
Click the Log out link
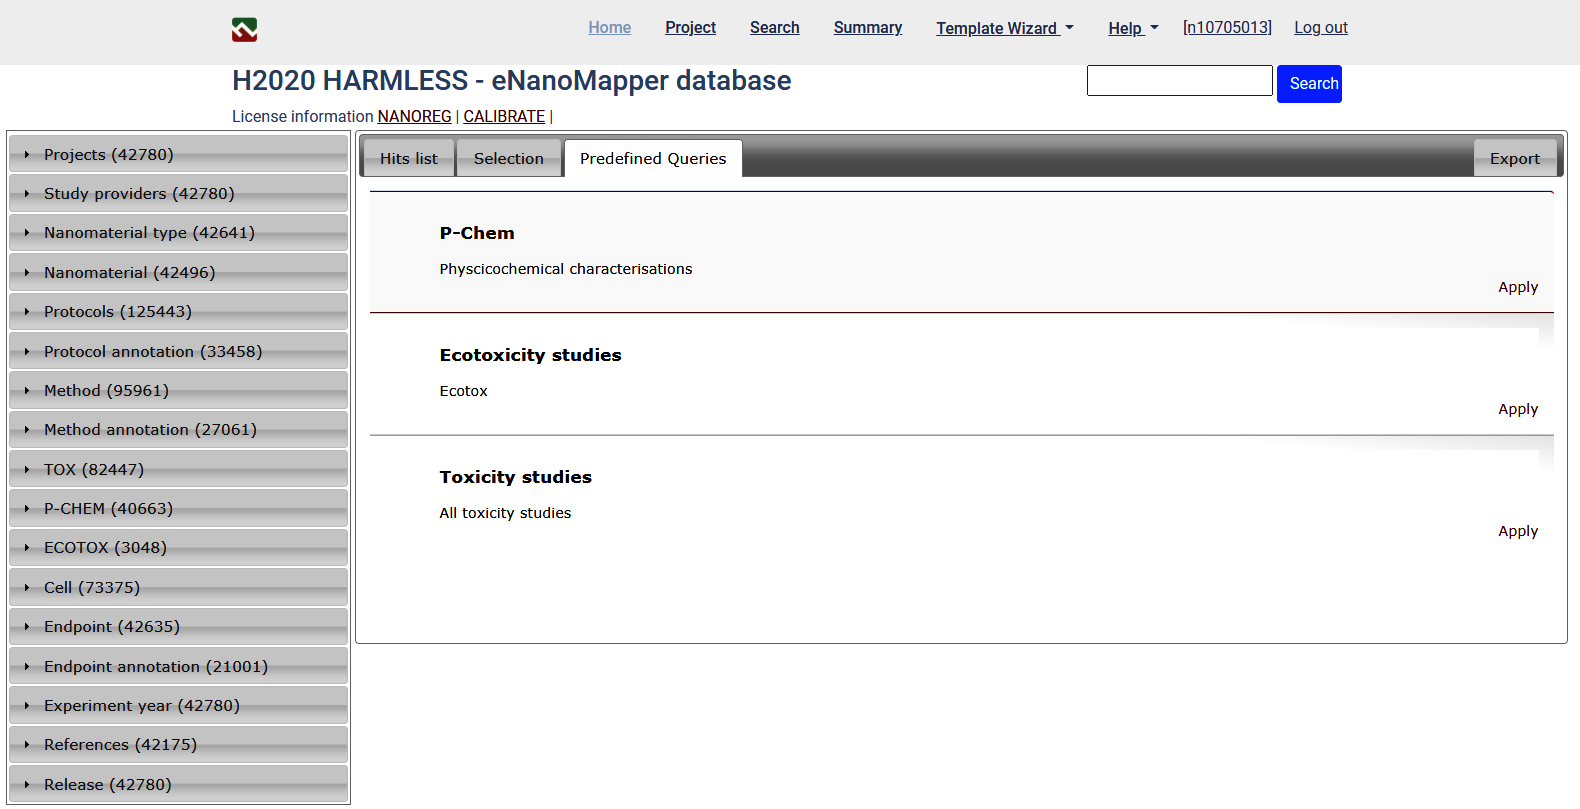1320,28
